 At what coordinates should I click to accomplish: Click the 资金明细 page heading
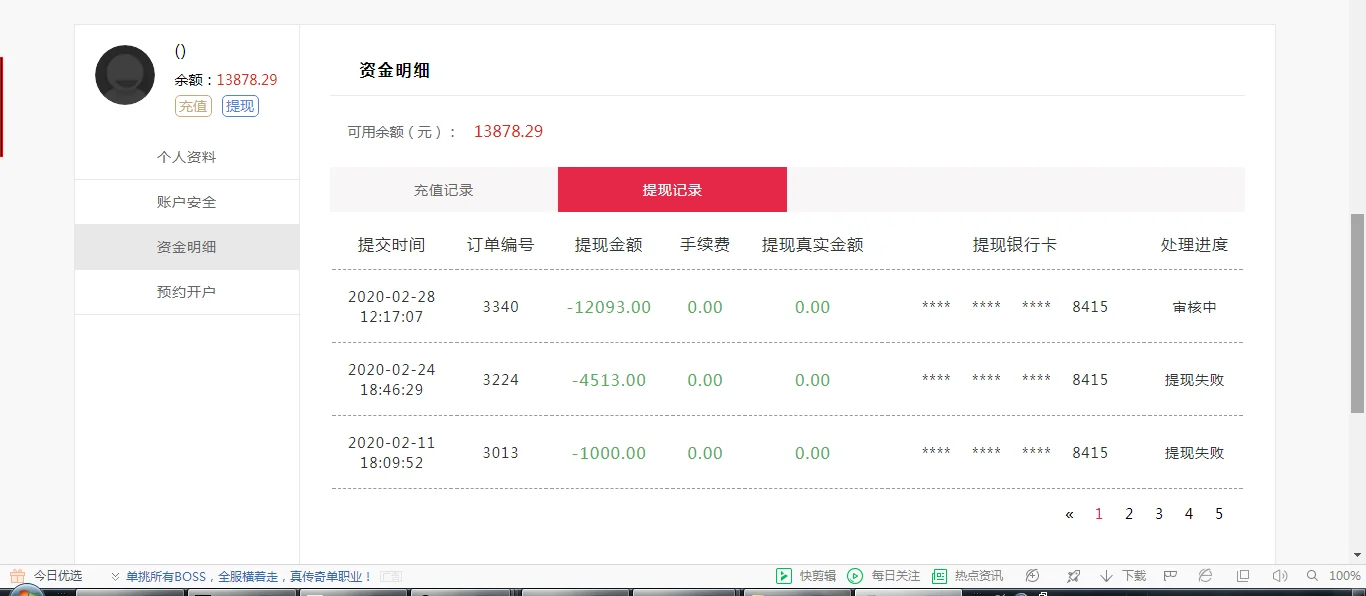[x=394, y=70]
